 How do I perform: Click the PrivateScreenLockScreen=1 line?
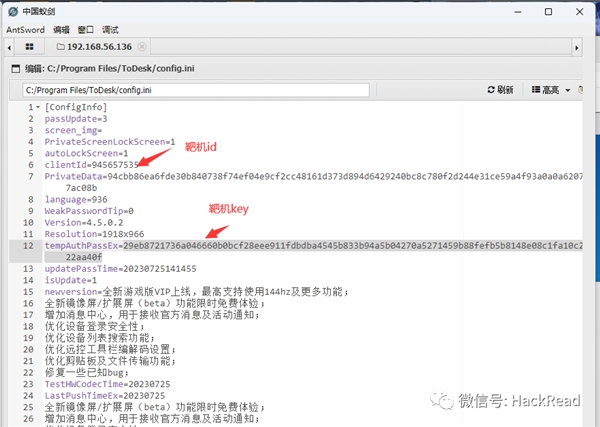pos(110,142)
